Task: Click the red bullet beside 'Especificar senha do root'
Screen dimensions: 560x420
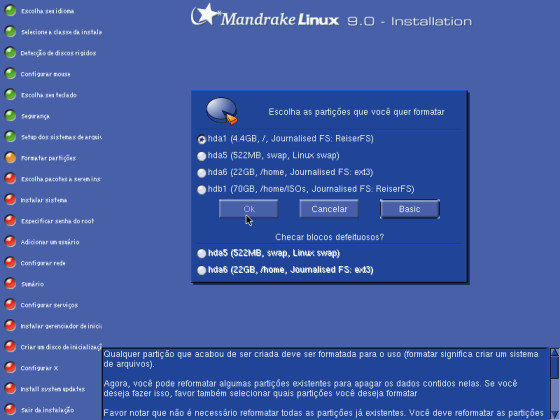Action: pos(10,221)
